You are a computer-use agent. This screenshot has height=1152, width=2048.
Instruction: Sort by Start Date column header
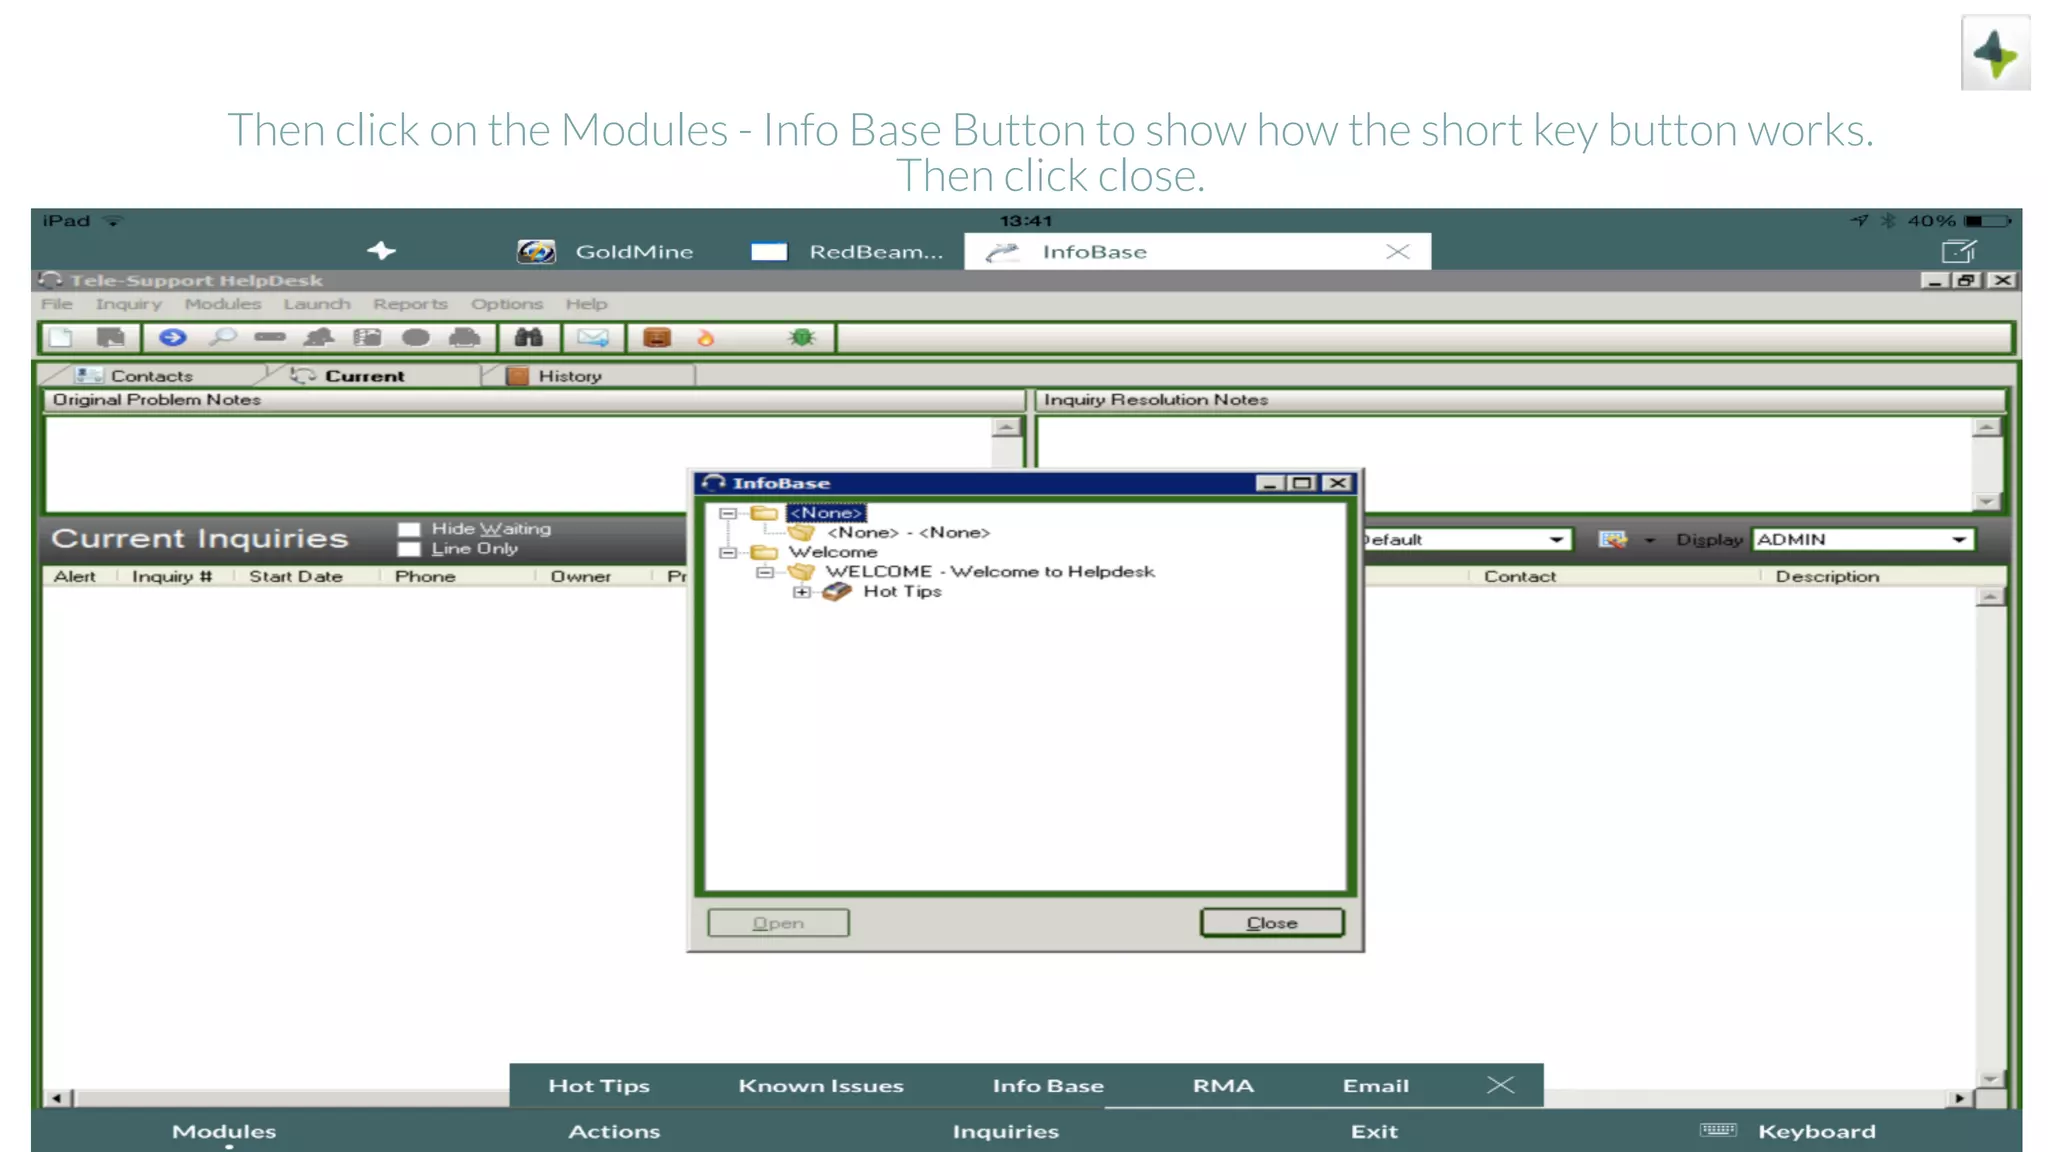point(296,577)
